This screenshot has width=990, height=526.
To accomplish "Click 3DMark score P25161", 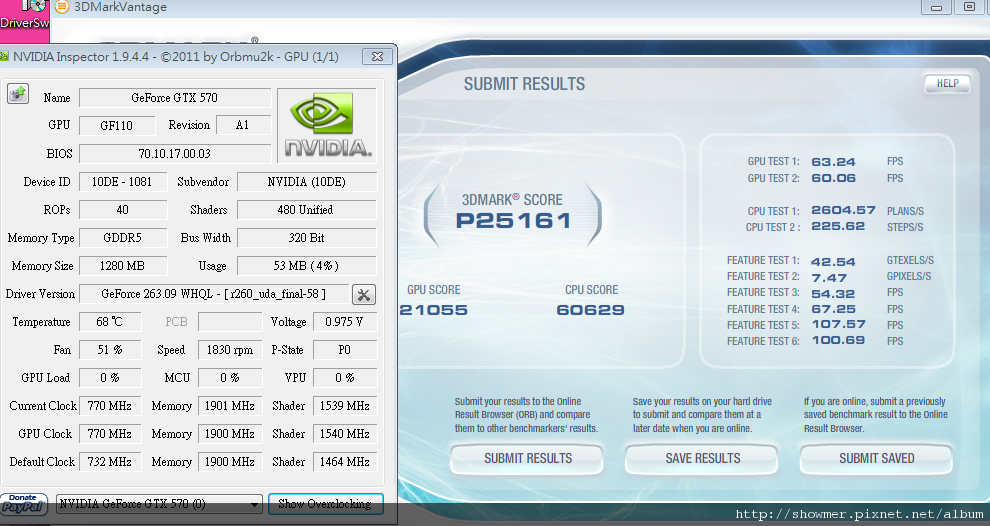I will 513,220.
